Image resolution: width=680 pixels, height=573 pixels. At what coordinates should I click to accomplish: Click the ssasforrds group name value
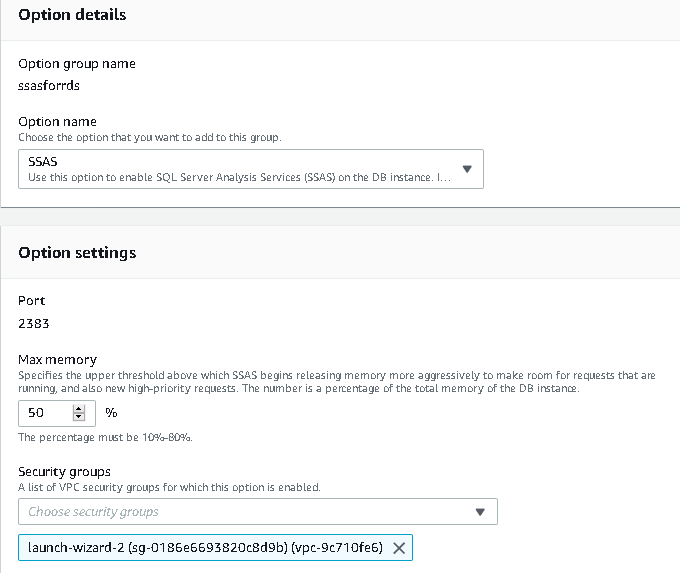(49, 85)
